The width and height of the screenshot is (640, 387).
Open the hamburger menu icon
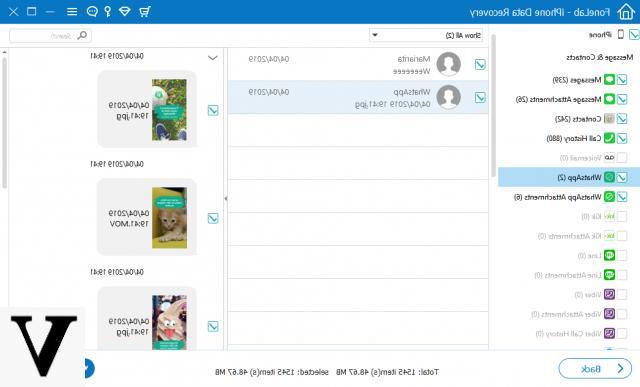tap(72, 11)
